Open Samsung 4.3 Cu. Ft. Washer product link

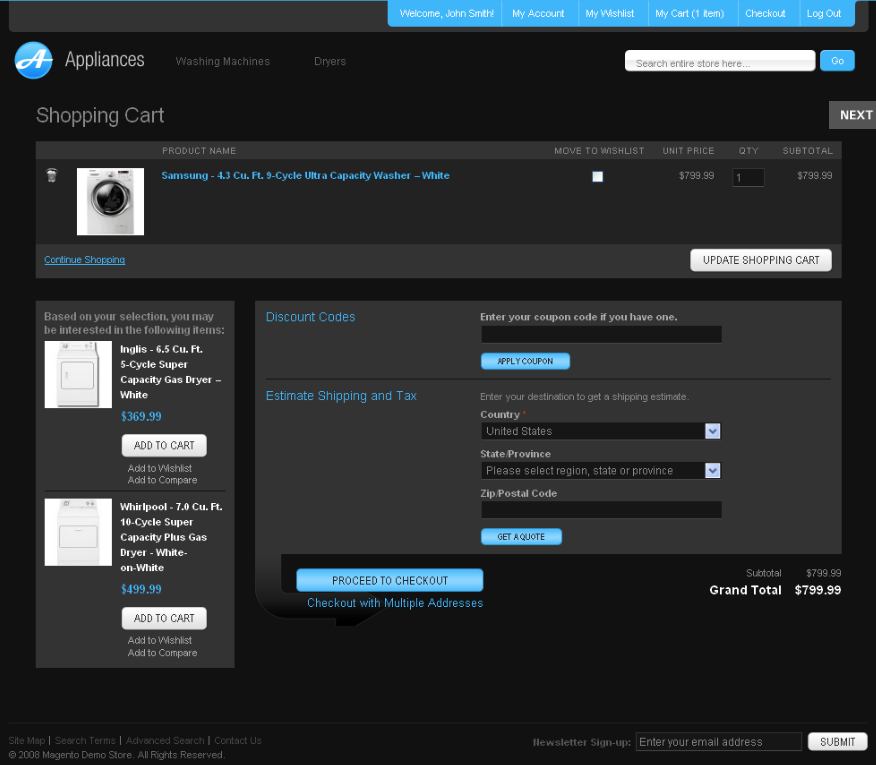coord(305,175)
